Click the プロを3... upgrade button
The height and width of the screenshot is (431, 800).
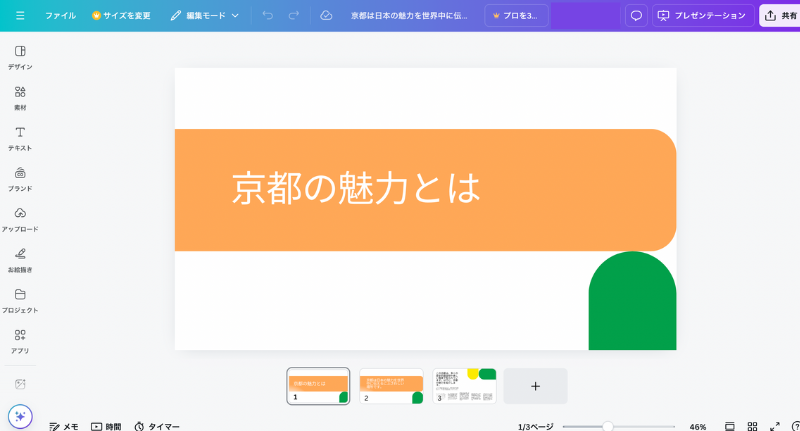[x=516, y=16]
